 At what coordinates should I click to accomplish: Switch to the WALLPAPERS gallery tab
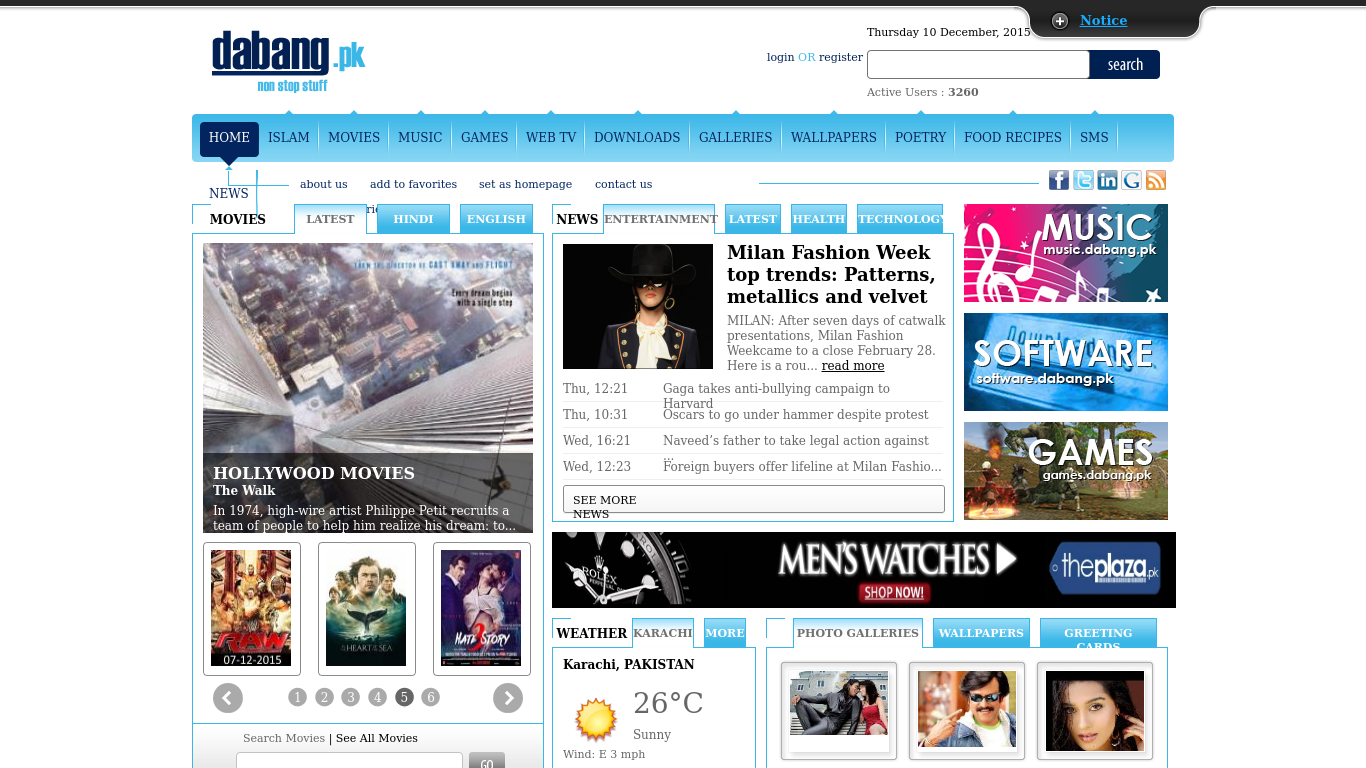[x=981, y=633]
